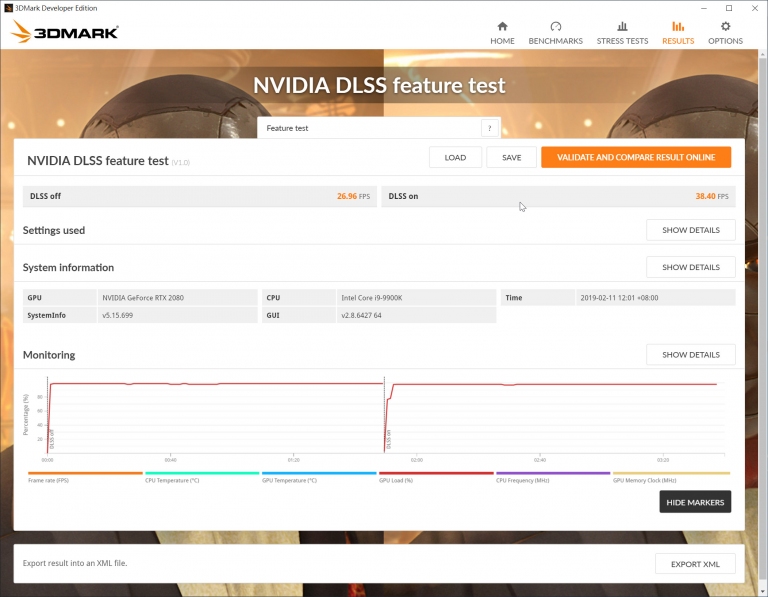Click the DLSS off 26.96 FPS value
This screenshot has height=597, width=768.
[x=353, y=196]
